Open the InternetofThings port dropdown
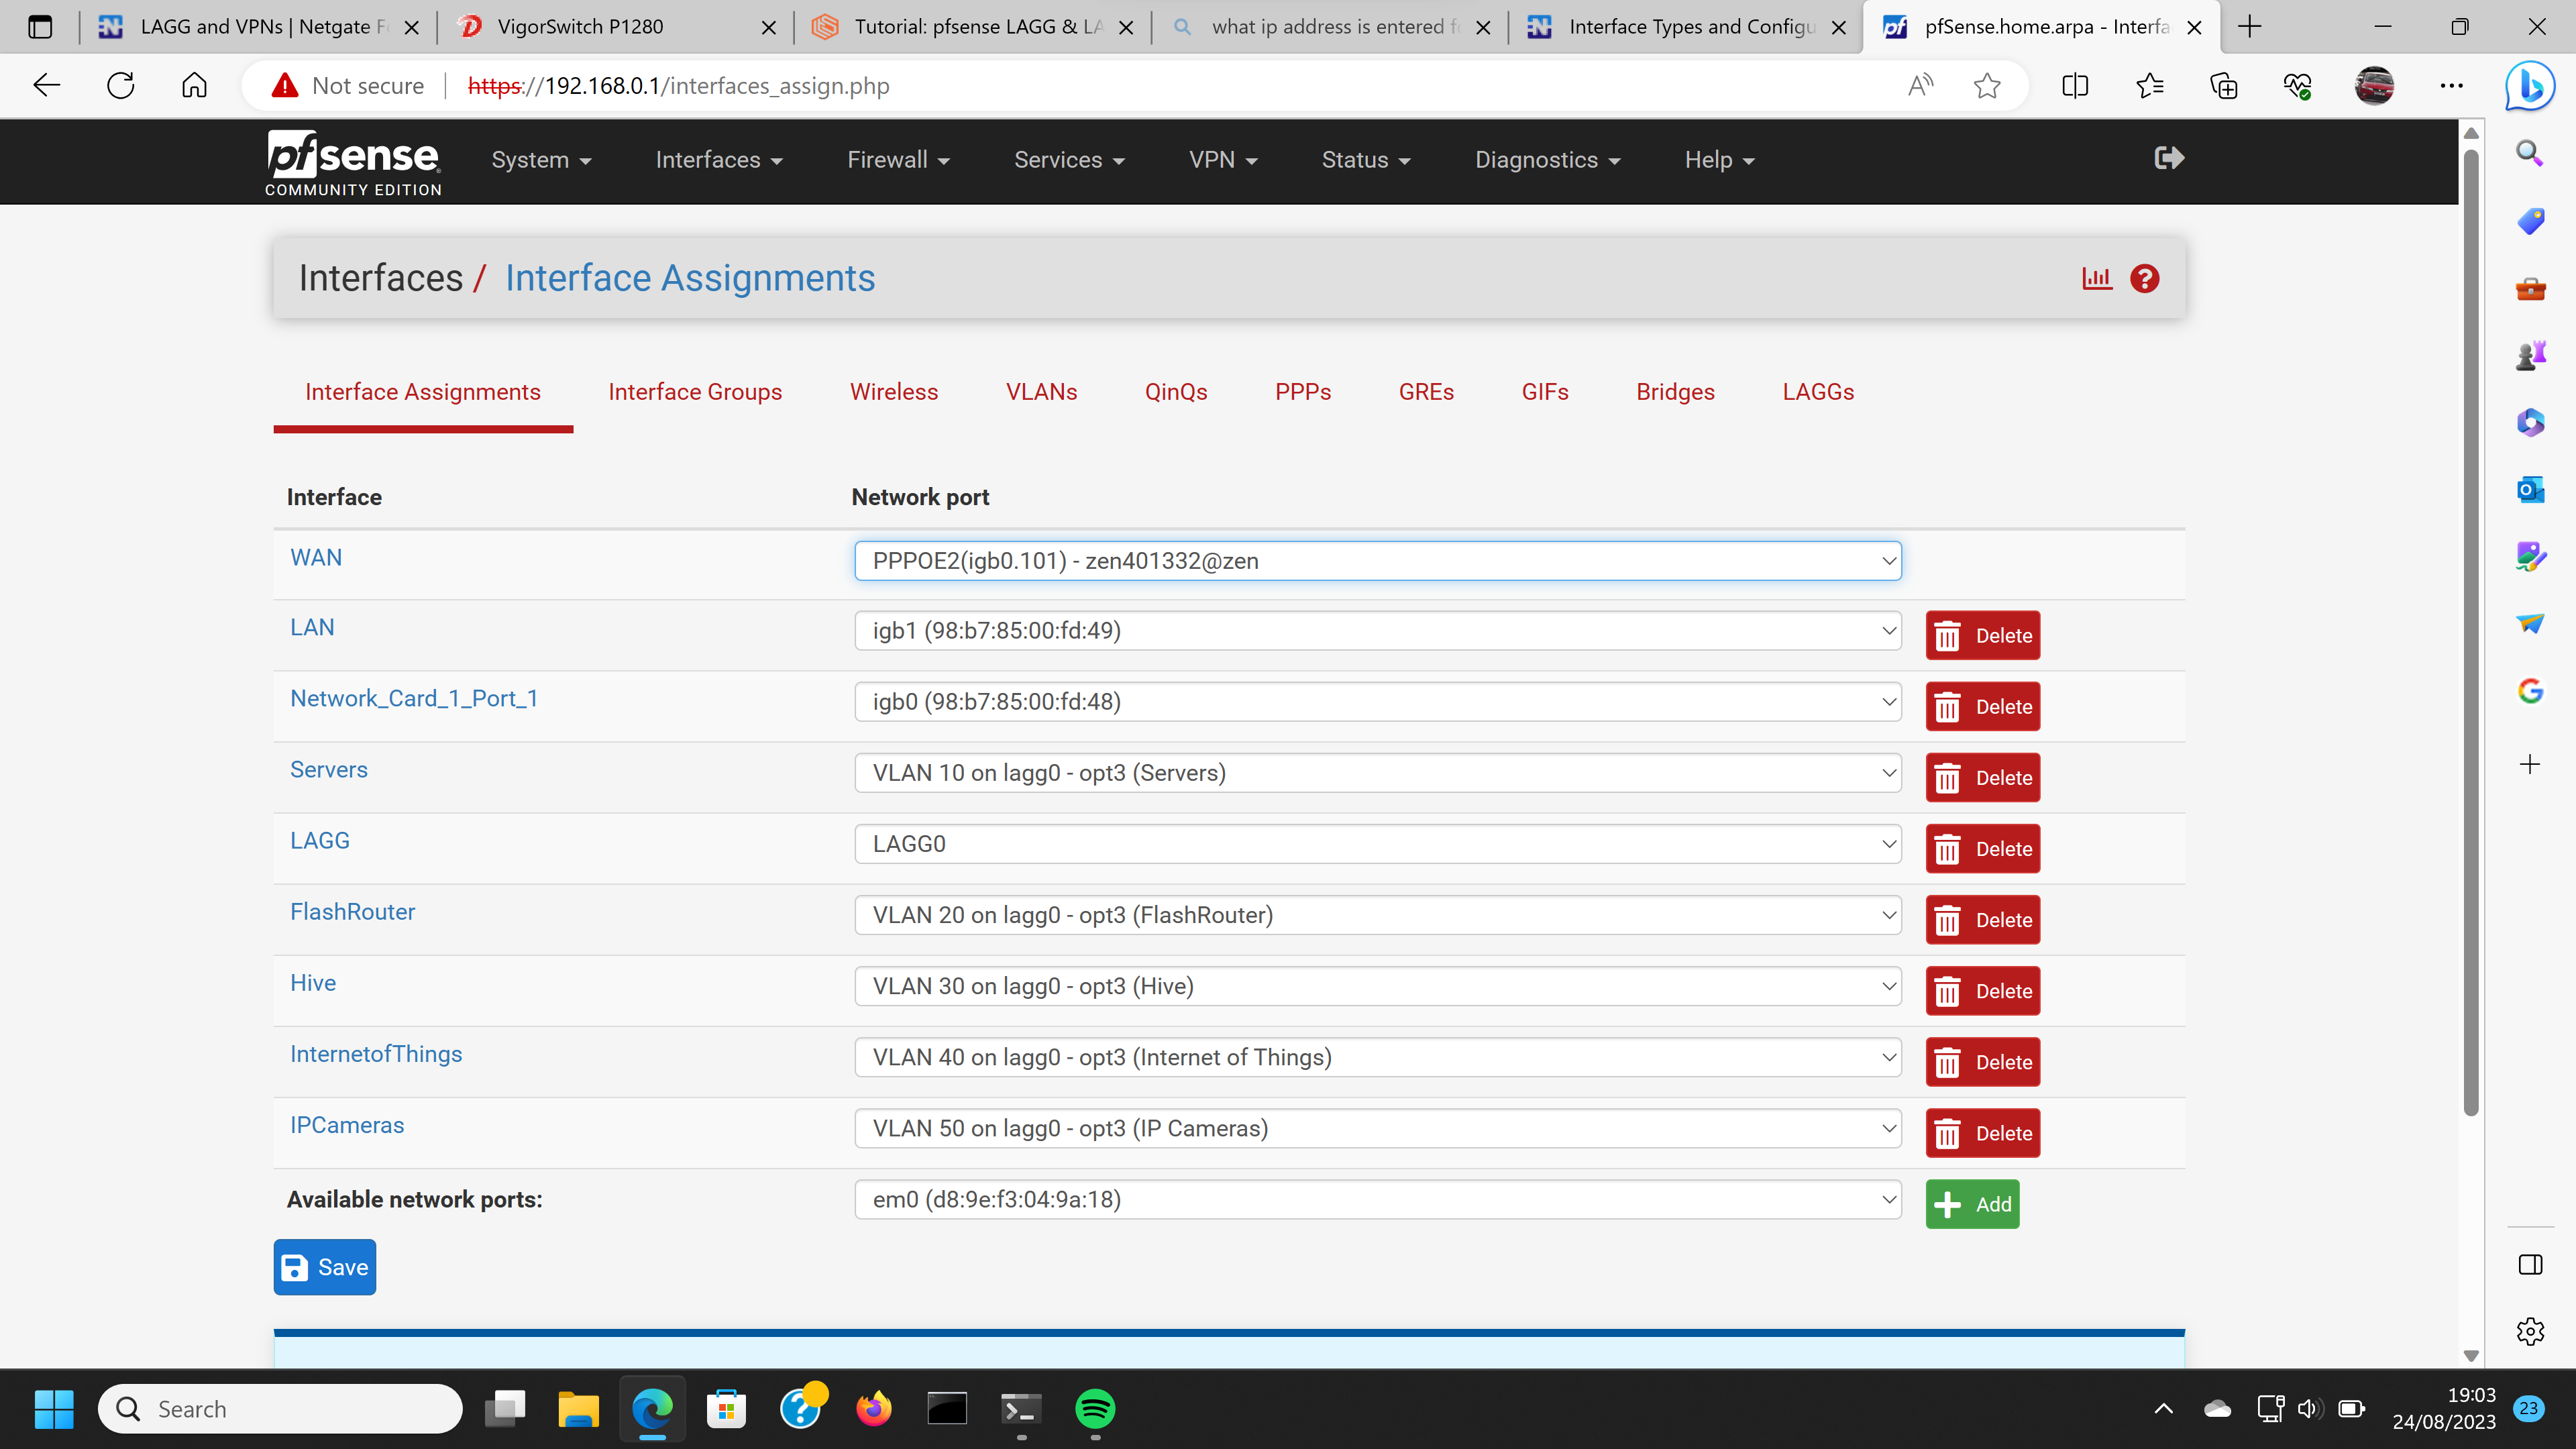This screenshot has width=2576, height=1449. 1378,1057
